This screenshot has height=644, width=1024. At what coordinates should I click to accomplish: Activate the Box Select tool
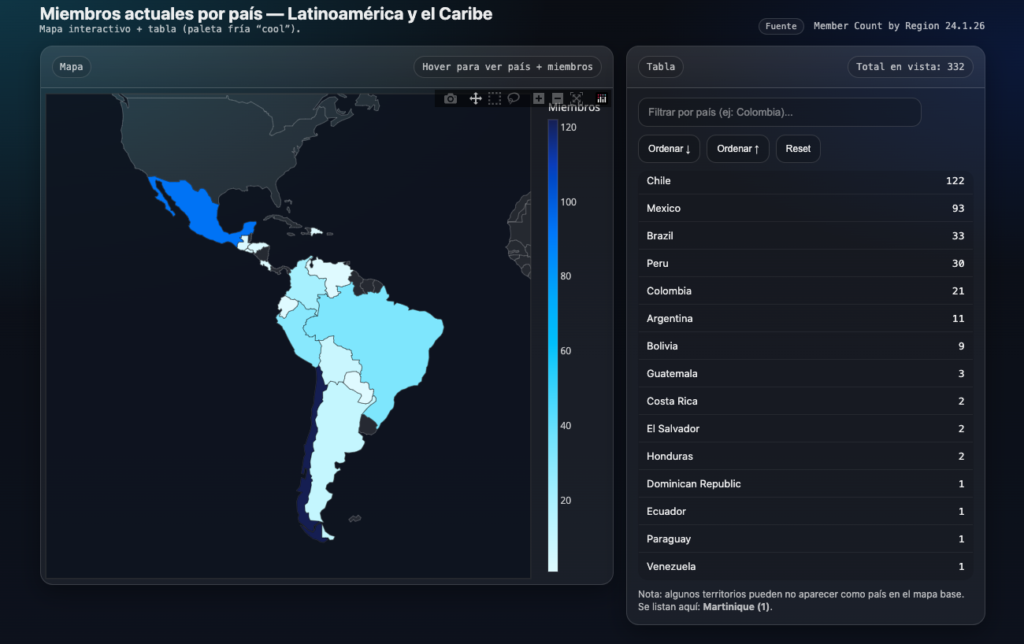(494, 98)
